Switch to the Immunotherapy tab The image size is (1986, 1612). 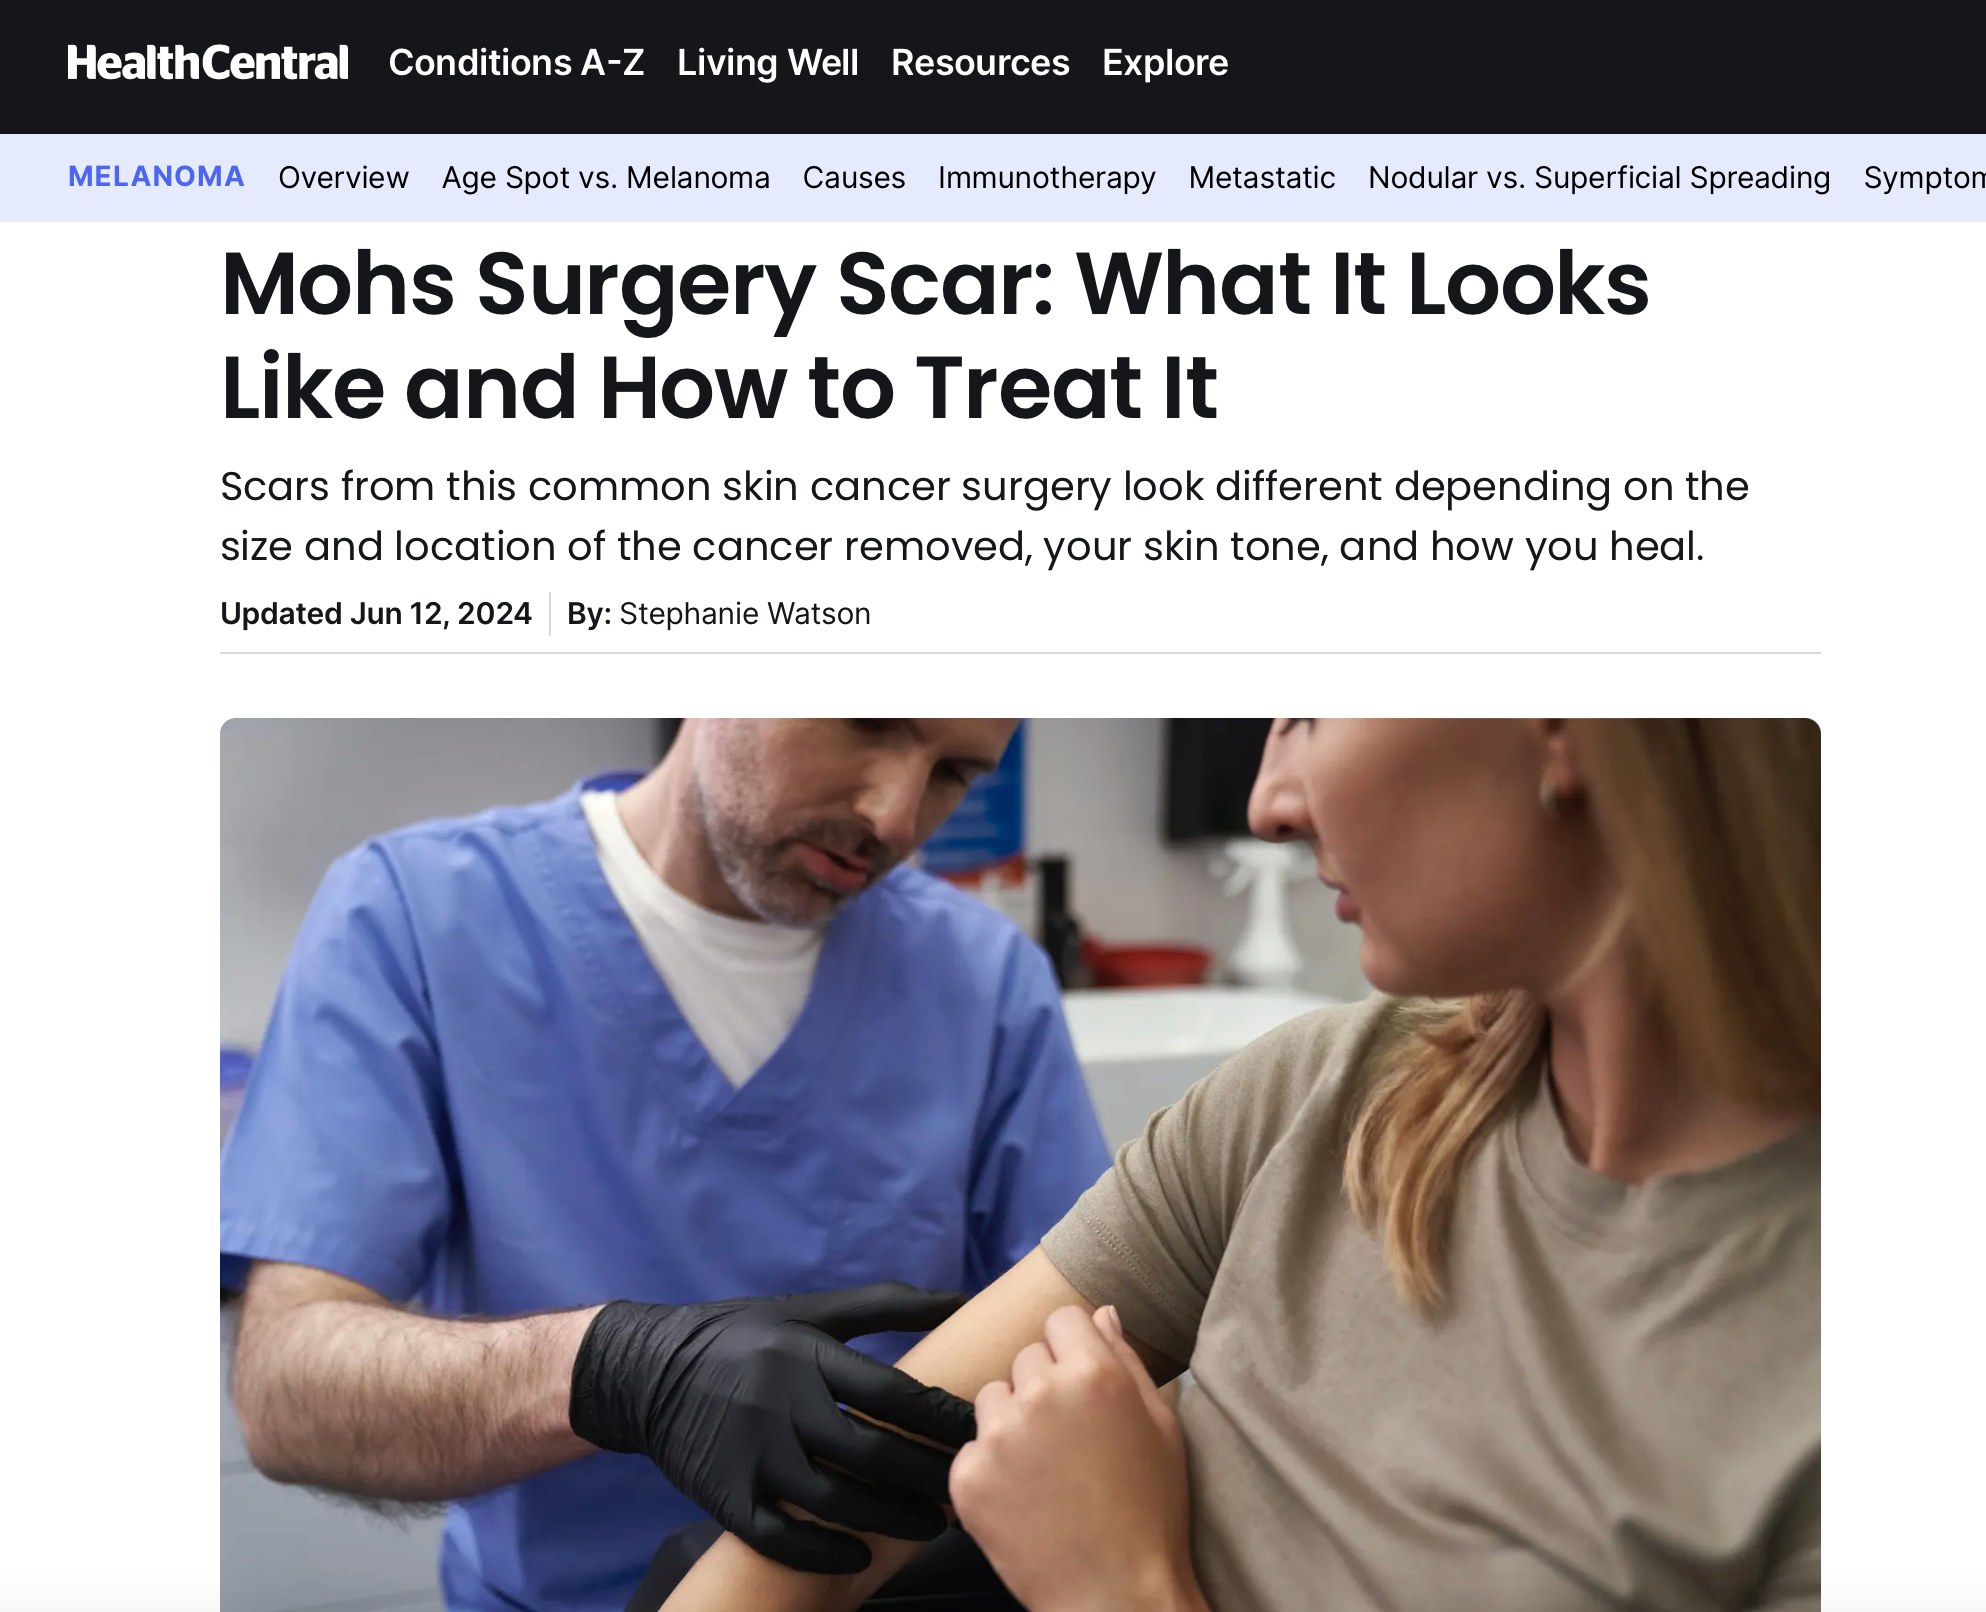click(1047, 178)
